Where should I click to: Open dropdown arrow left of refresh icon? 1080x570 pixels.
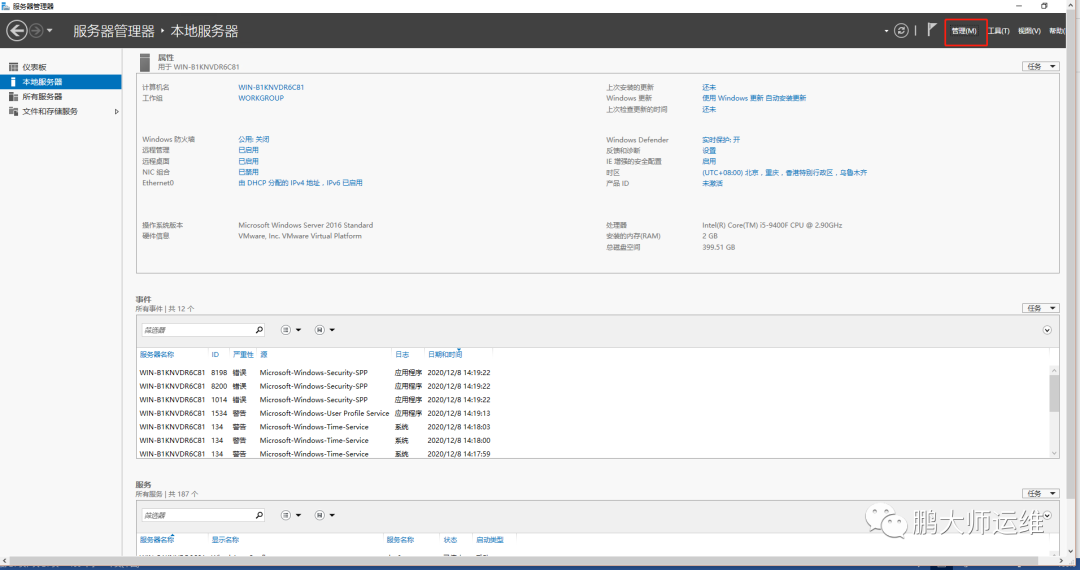[x=886, y=31]
